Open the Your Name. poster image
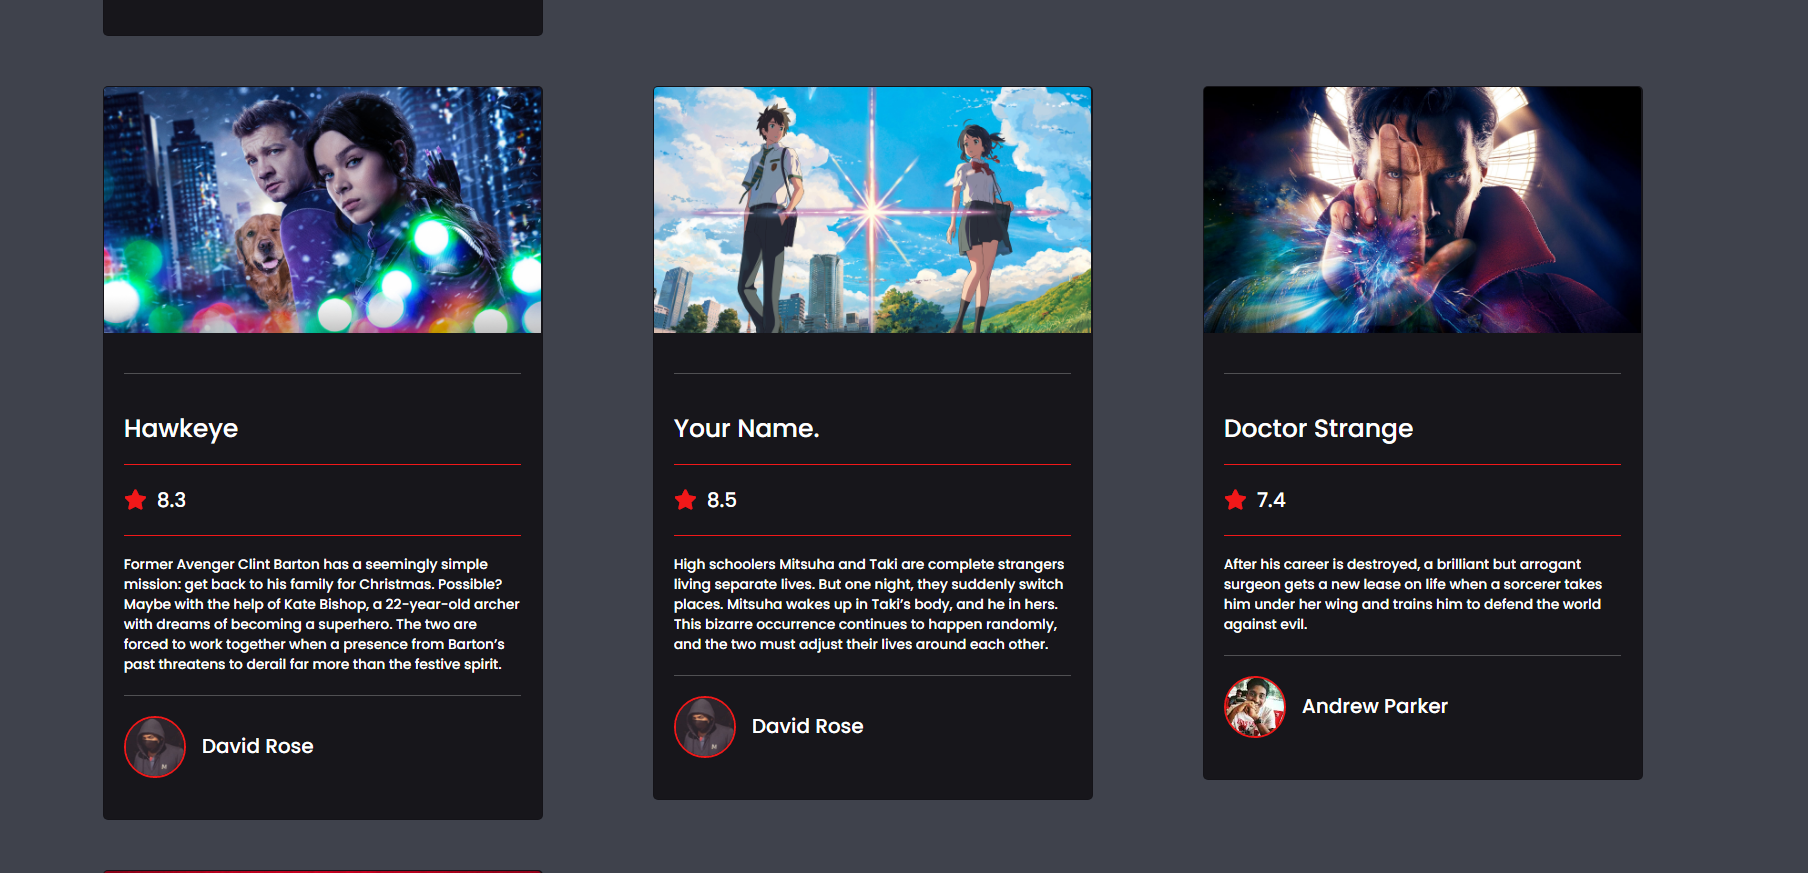1808x873 pixels. pos(873,210)
